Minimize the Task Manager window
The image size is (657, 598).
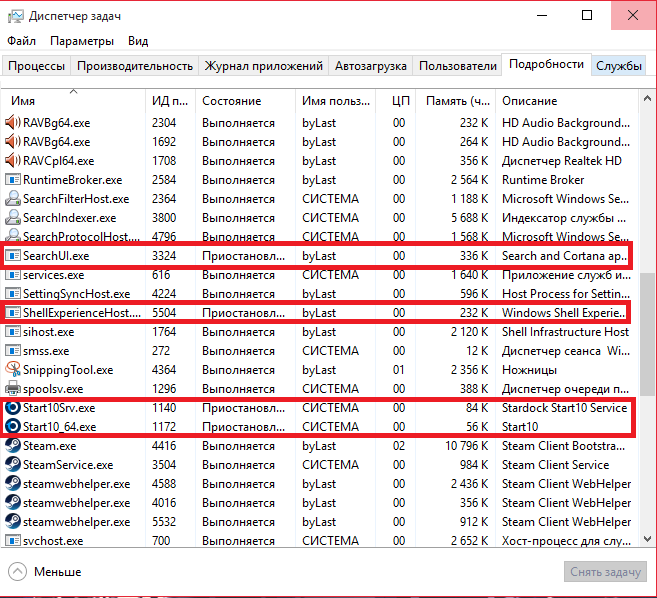pos(542,16)
